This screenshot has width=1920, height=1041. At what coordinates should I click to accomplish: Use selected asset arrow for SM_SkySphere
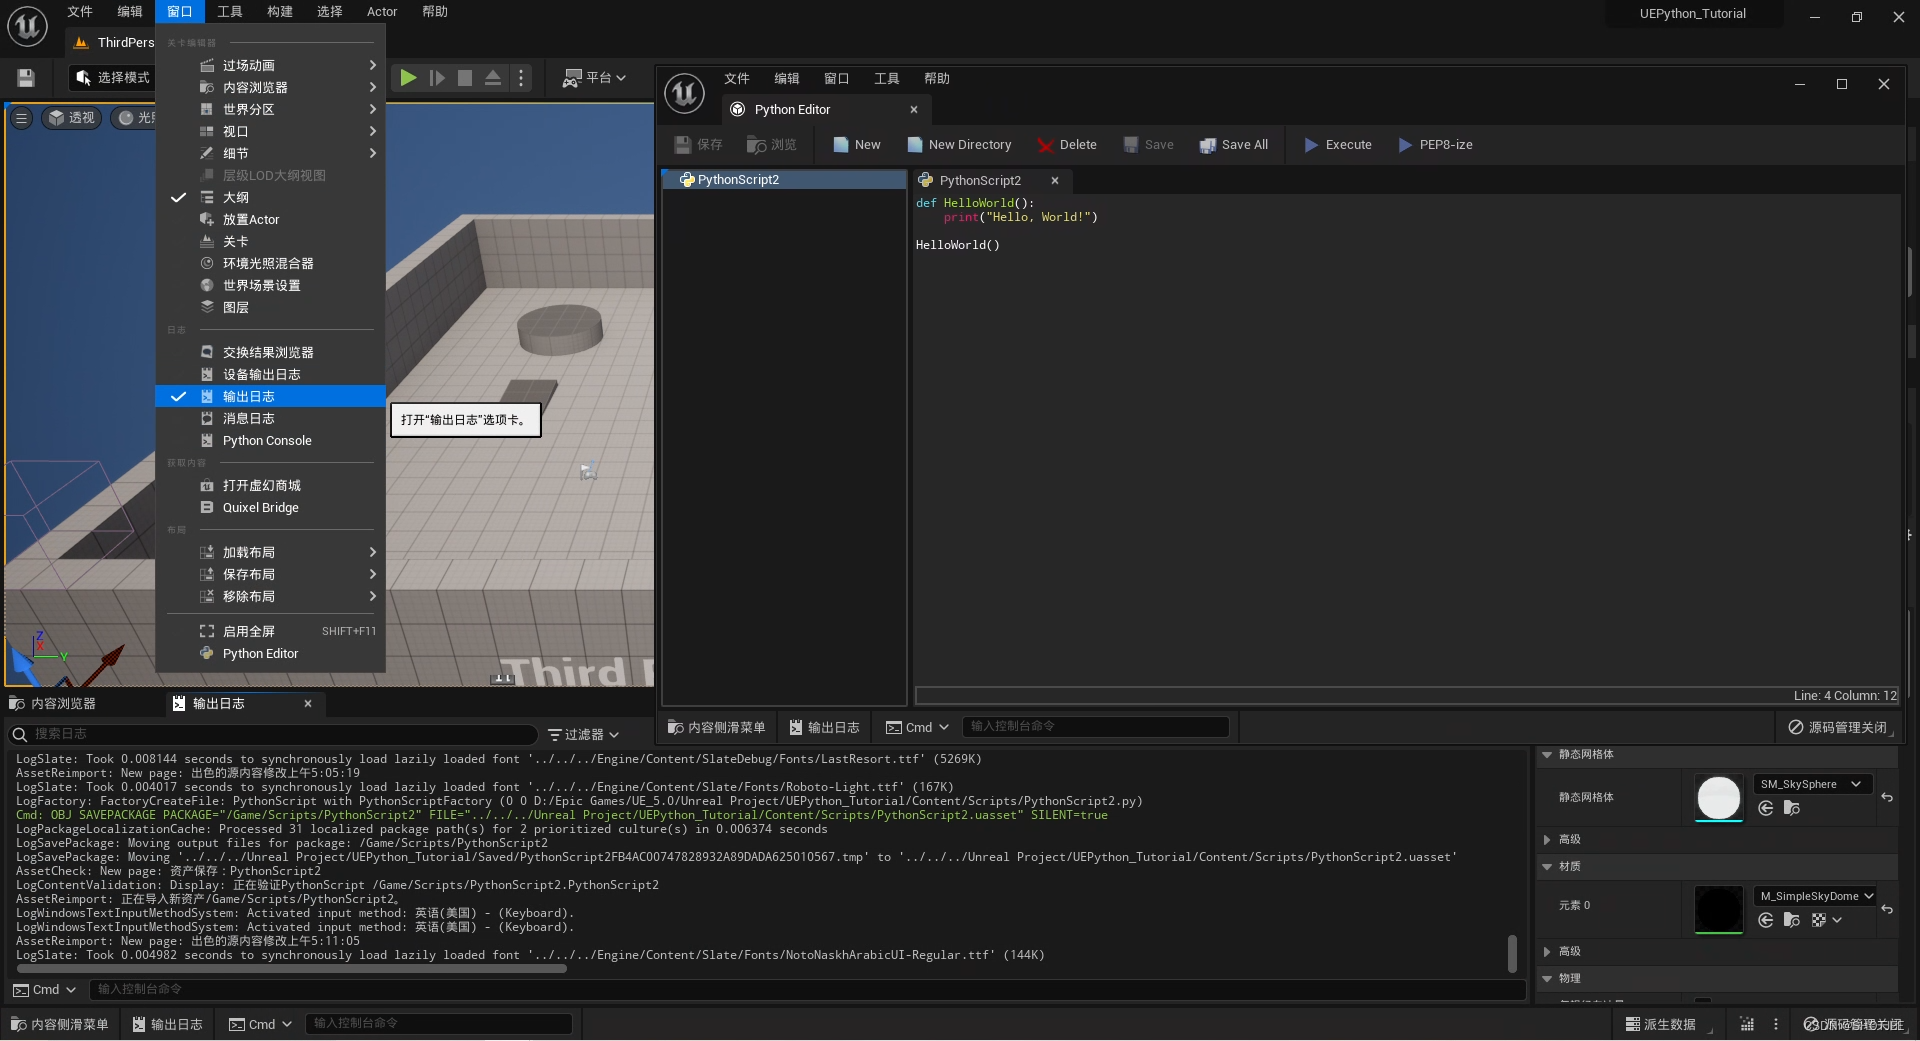coord(1766,809)
